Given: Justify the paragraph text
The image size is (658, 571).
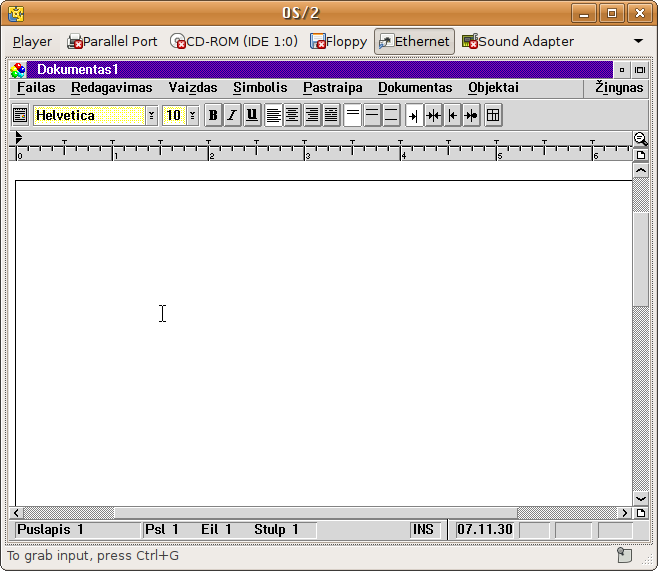Looking at the screenshot, I should click(x=331, y=115).
